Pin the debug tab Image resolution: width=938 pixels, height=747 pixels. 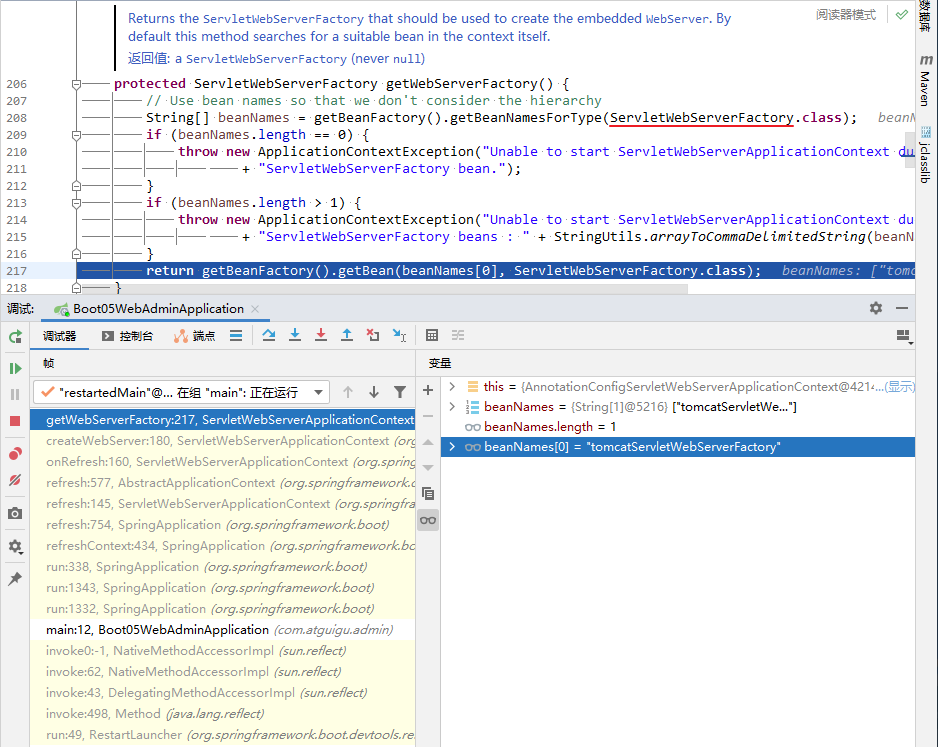tap(16, 578)
